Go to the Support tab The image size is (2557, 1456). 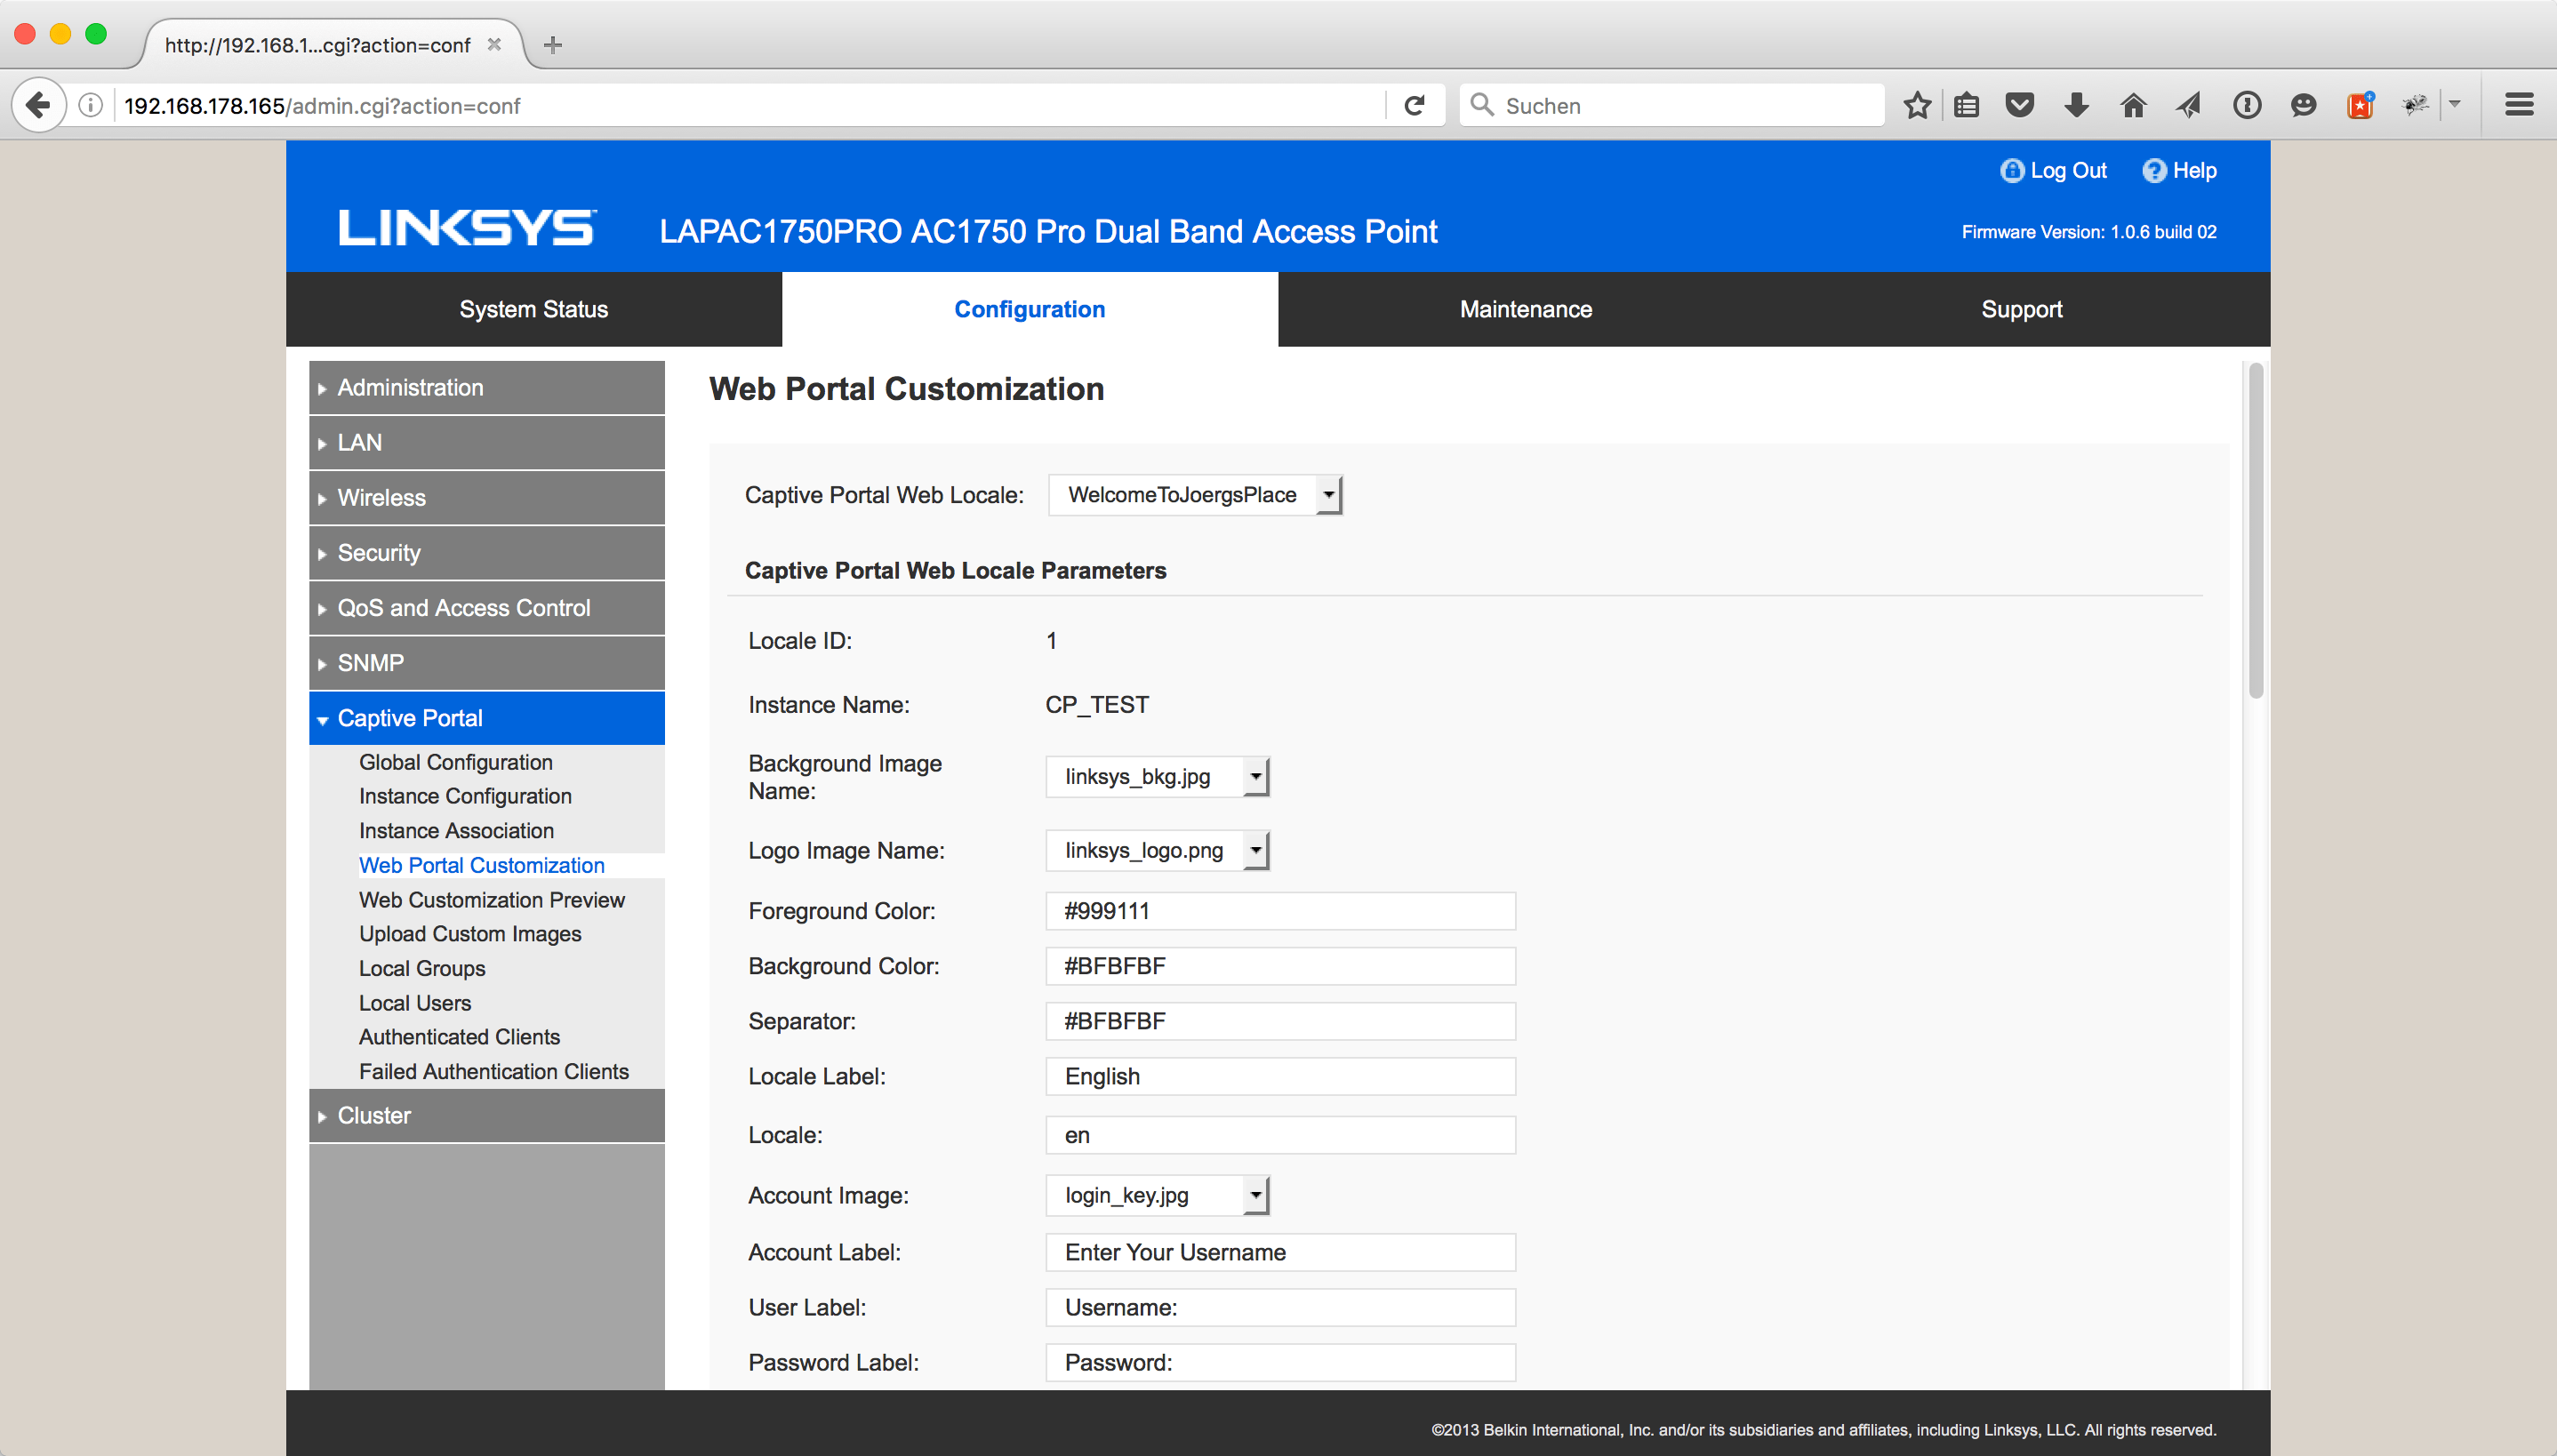(2022, 310)
